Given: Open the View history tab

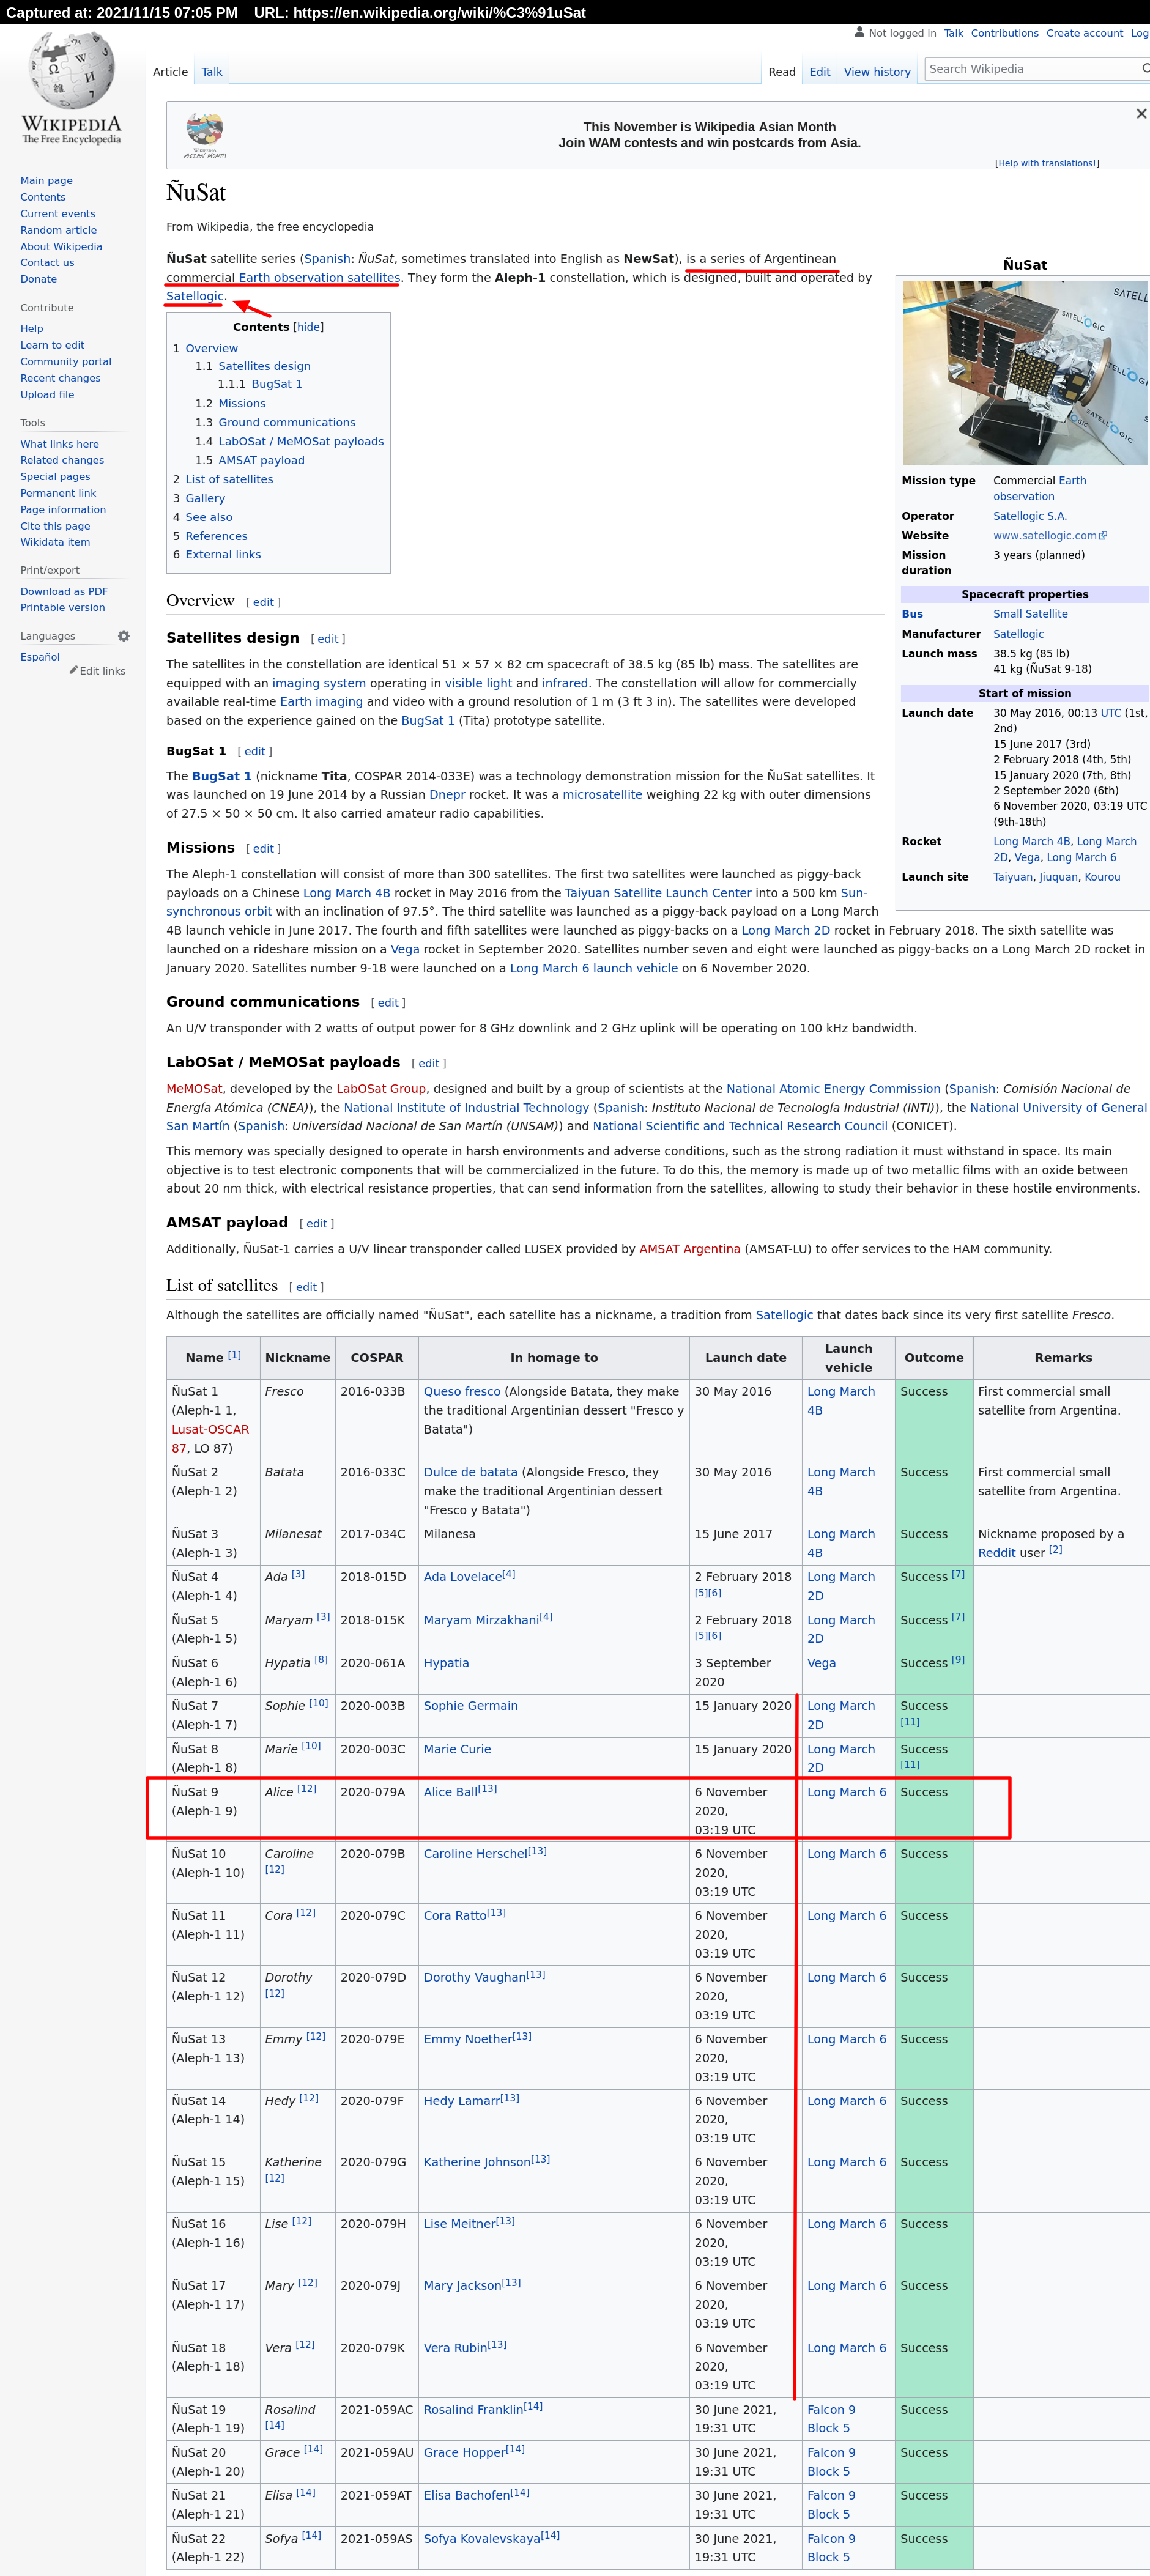Looking at the screenshot, I should (x=877, y=72).
